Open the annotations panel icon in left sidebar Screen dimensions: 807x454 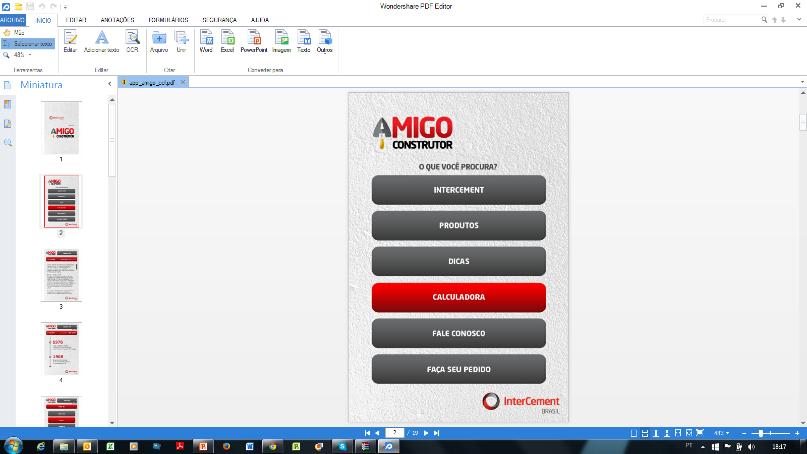7,124
